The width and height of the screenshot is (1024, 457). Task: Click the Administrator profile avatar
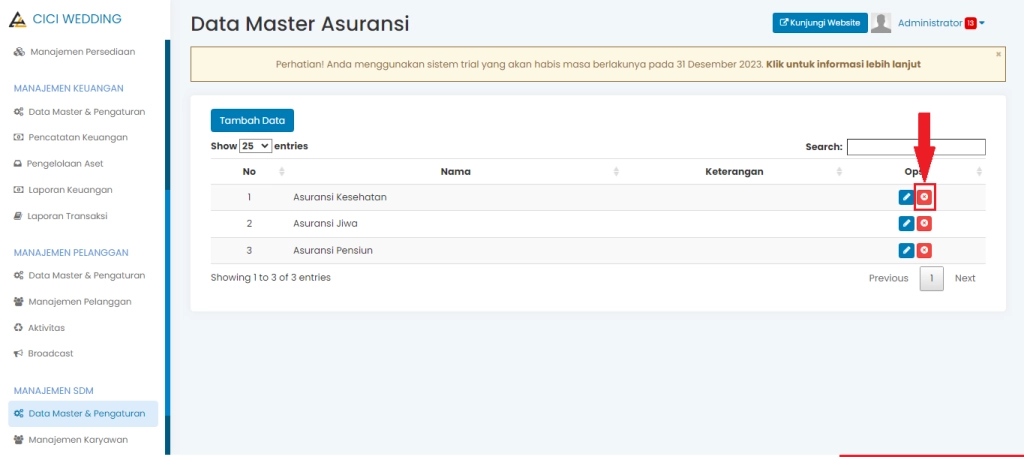[x=881, y=23]
